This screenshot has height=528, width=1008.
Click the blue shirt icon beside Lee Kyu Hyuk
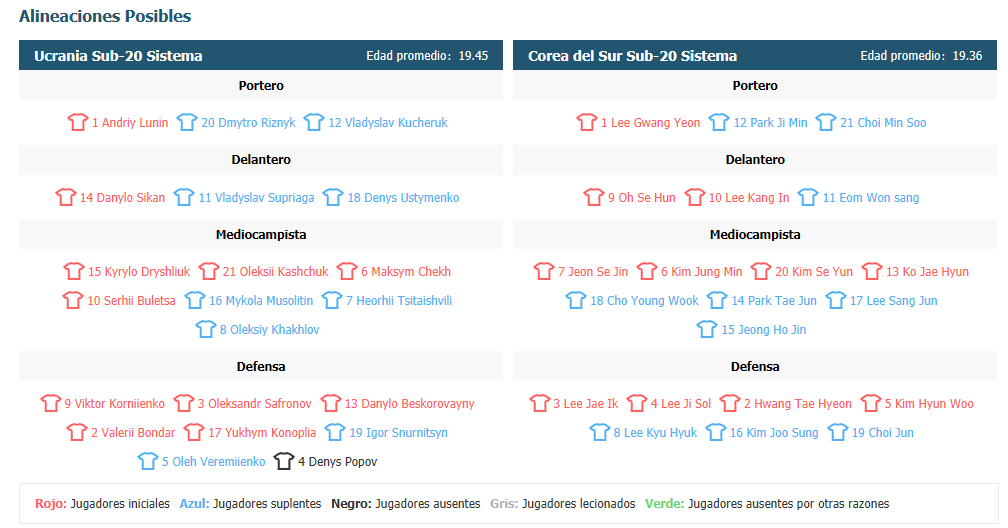600,432
